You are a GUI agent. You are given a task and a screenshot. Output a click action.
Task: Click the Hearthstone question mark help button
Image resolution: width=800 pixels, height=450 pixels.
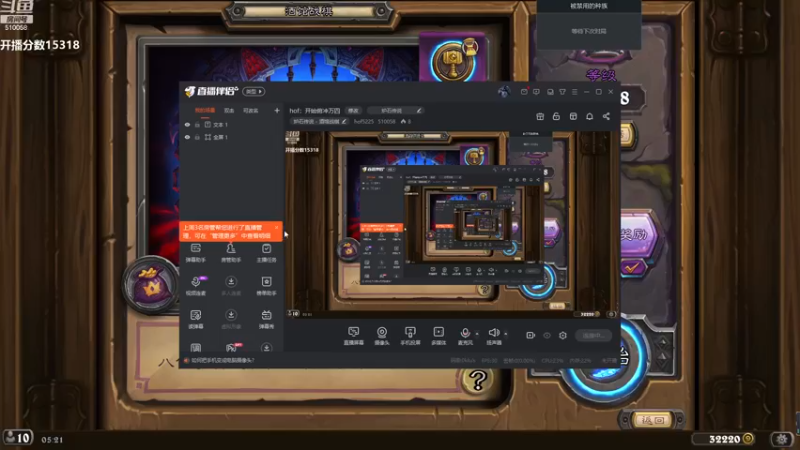478,380
